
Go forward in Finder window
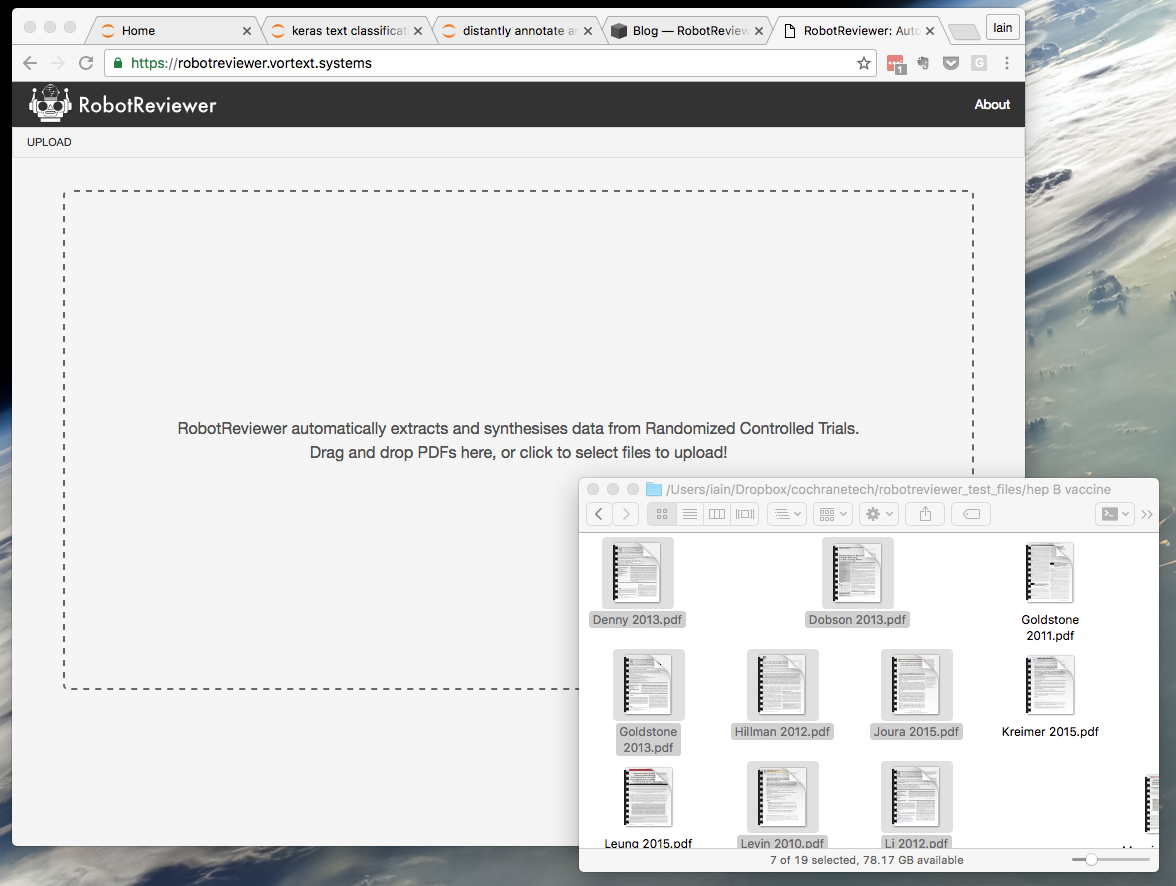[x=626, y=514]
